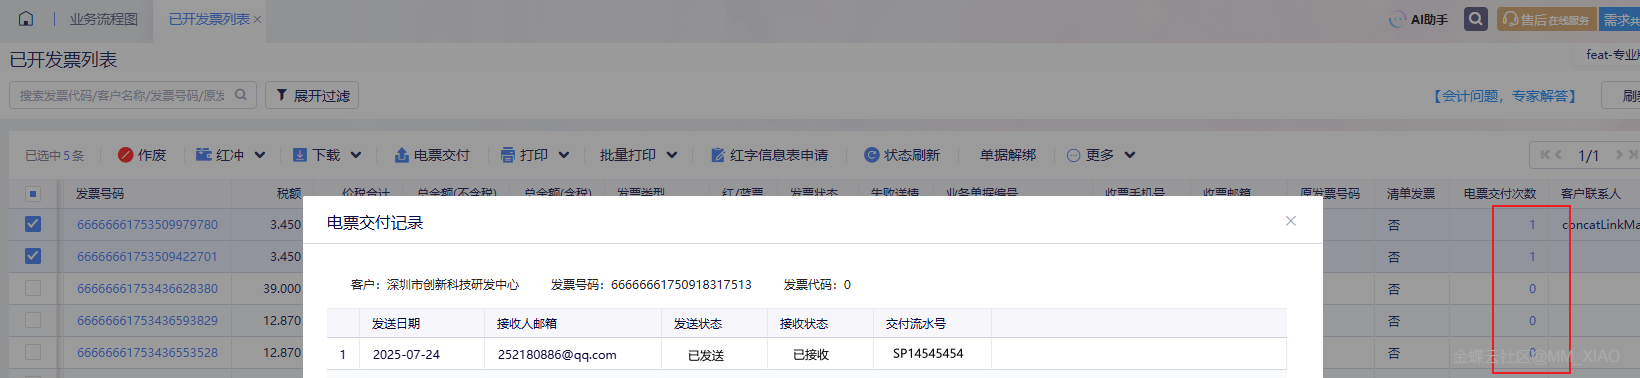Image resolution: width=1640 pixels, height=378 pixels.
Task: Open 售后在线服务 headset support
Action: coord(1546,19)
